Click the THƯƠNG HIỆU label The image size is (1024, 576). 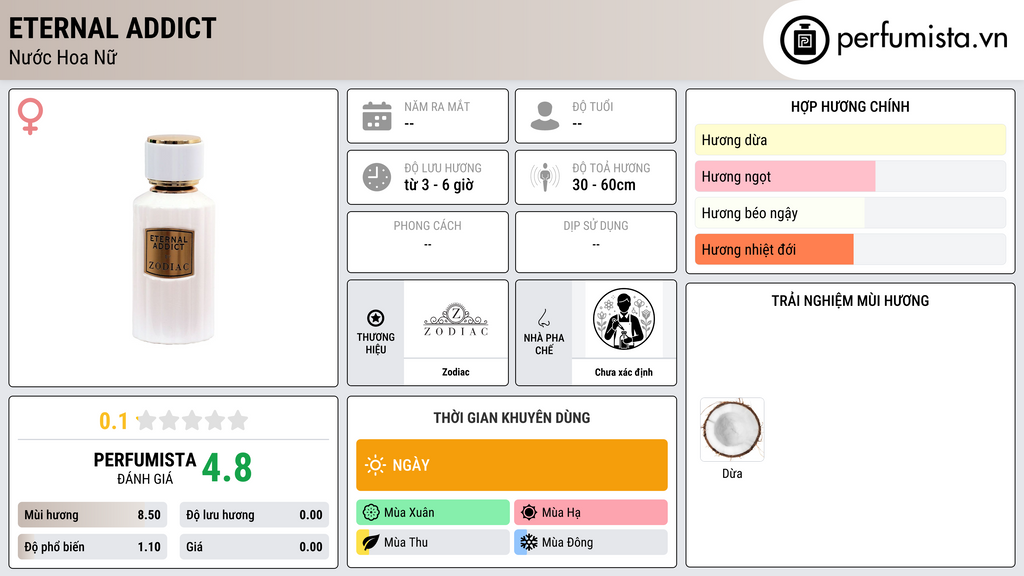376,344
